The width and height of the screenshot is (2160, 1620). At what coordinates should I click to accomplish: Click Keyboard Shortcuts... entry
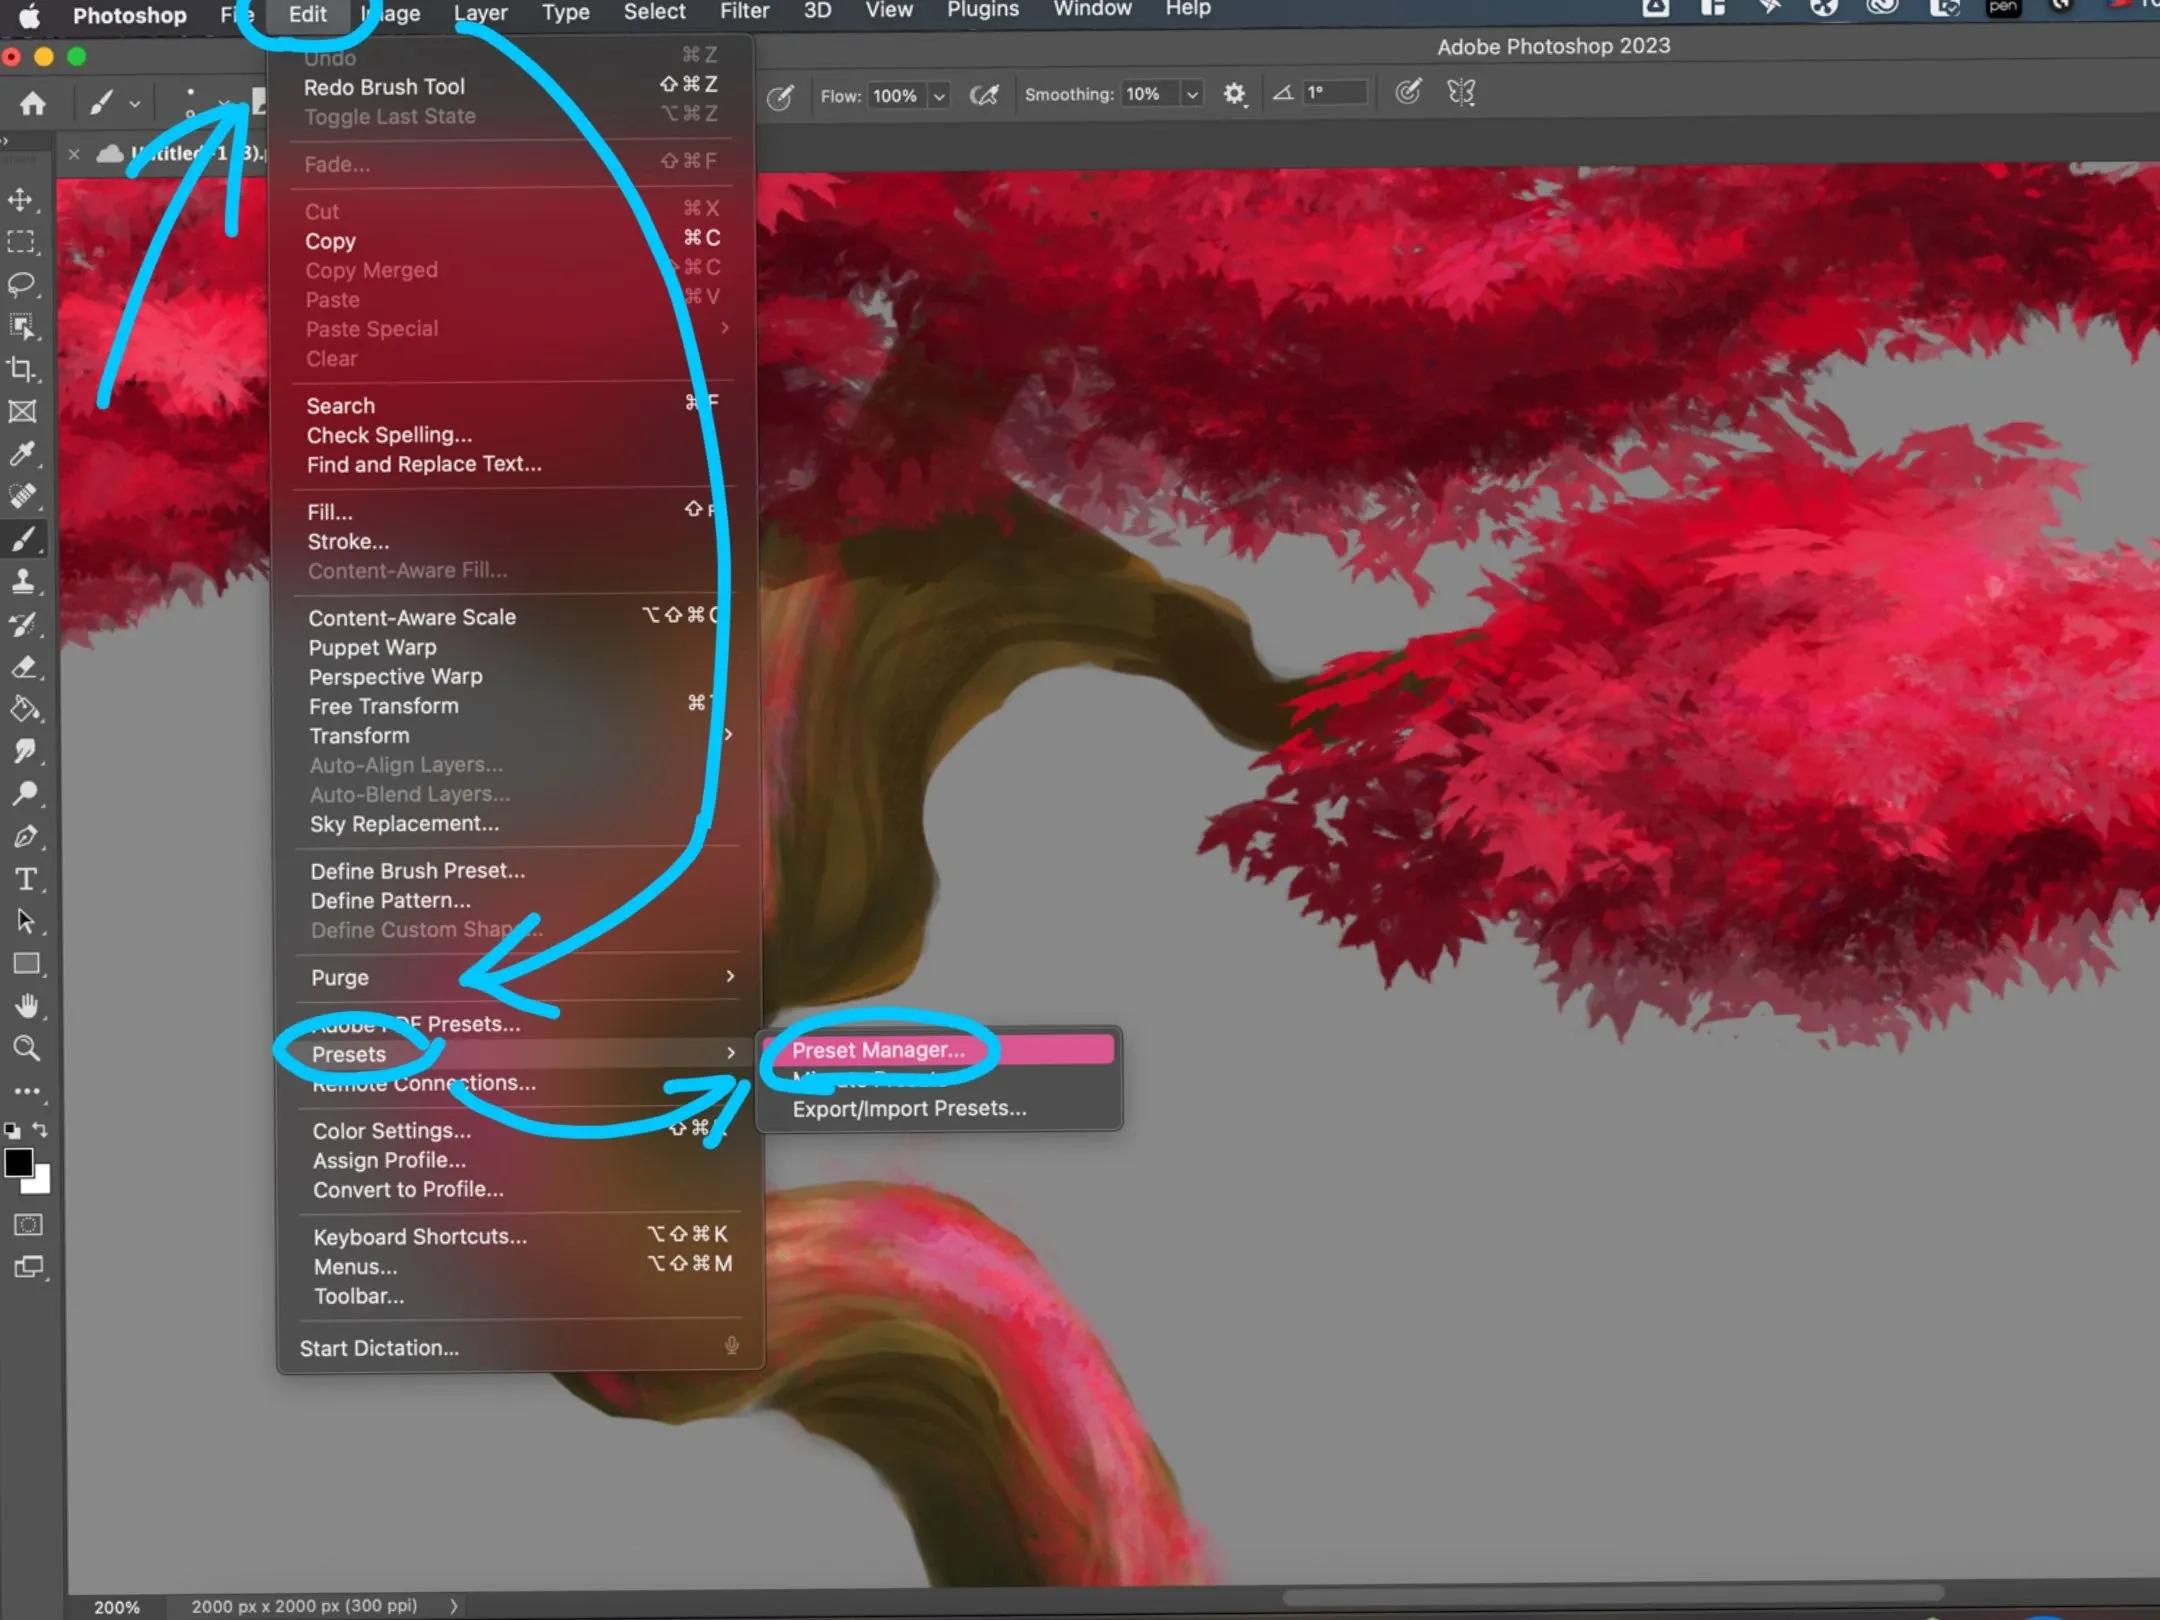[x=420, y=1237]
